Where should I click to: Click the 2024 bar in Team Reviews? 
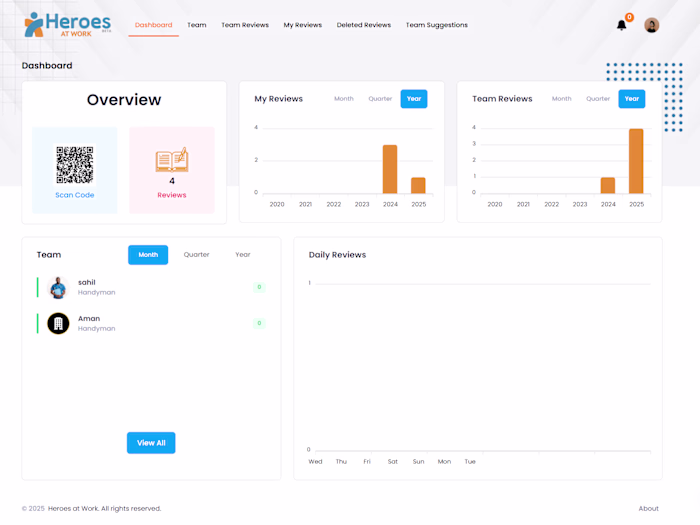[x=608, y=186]
